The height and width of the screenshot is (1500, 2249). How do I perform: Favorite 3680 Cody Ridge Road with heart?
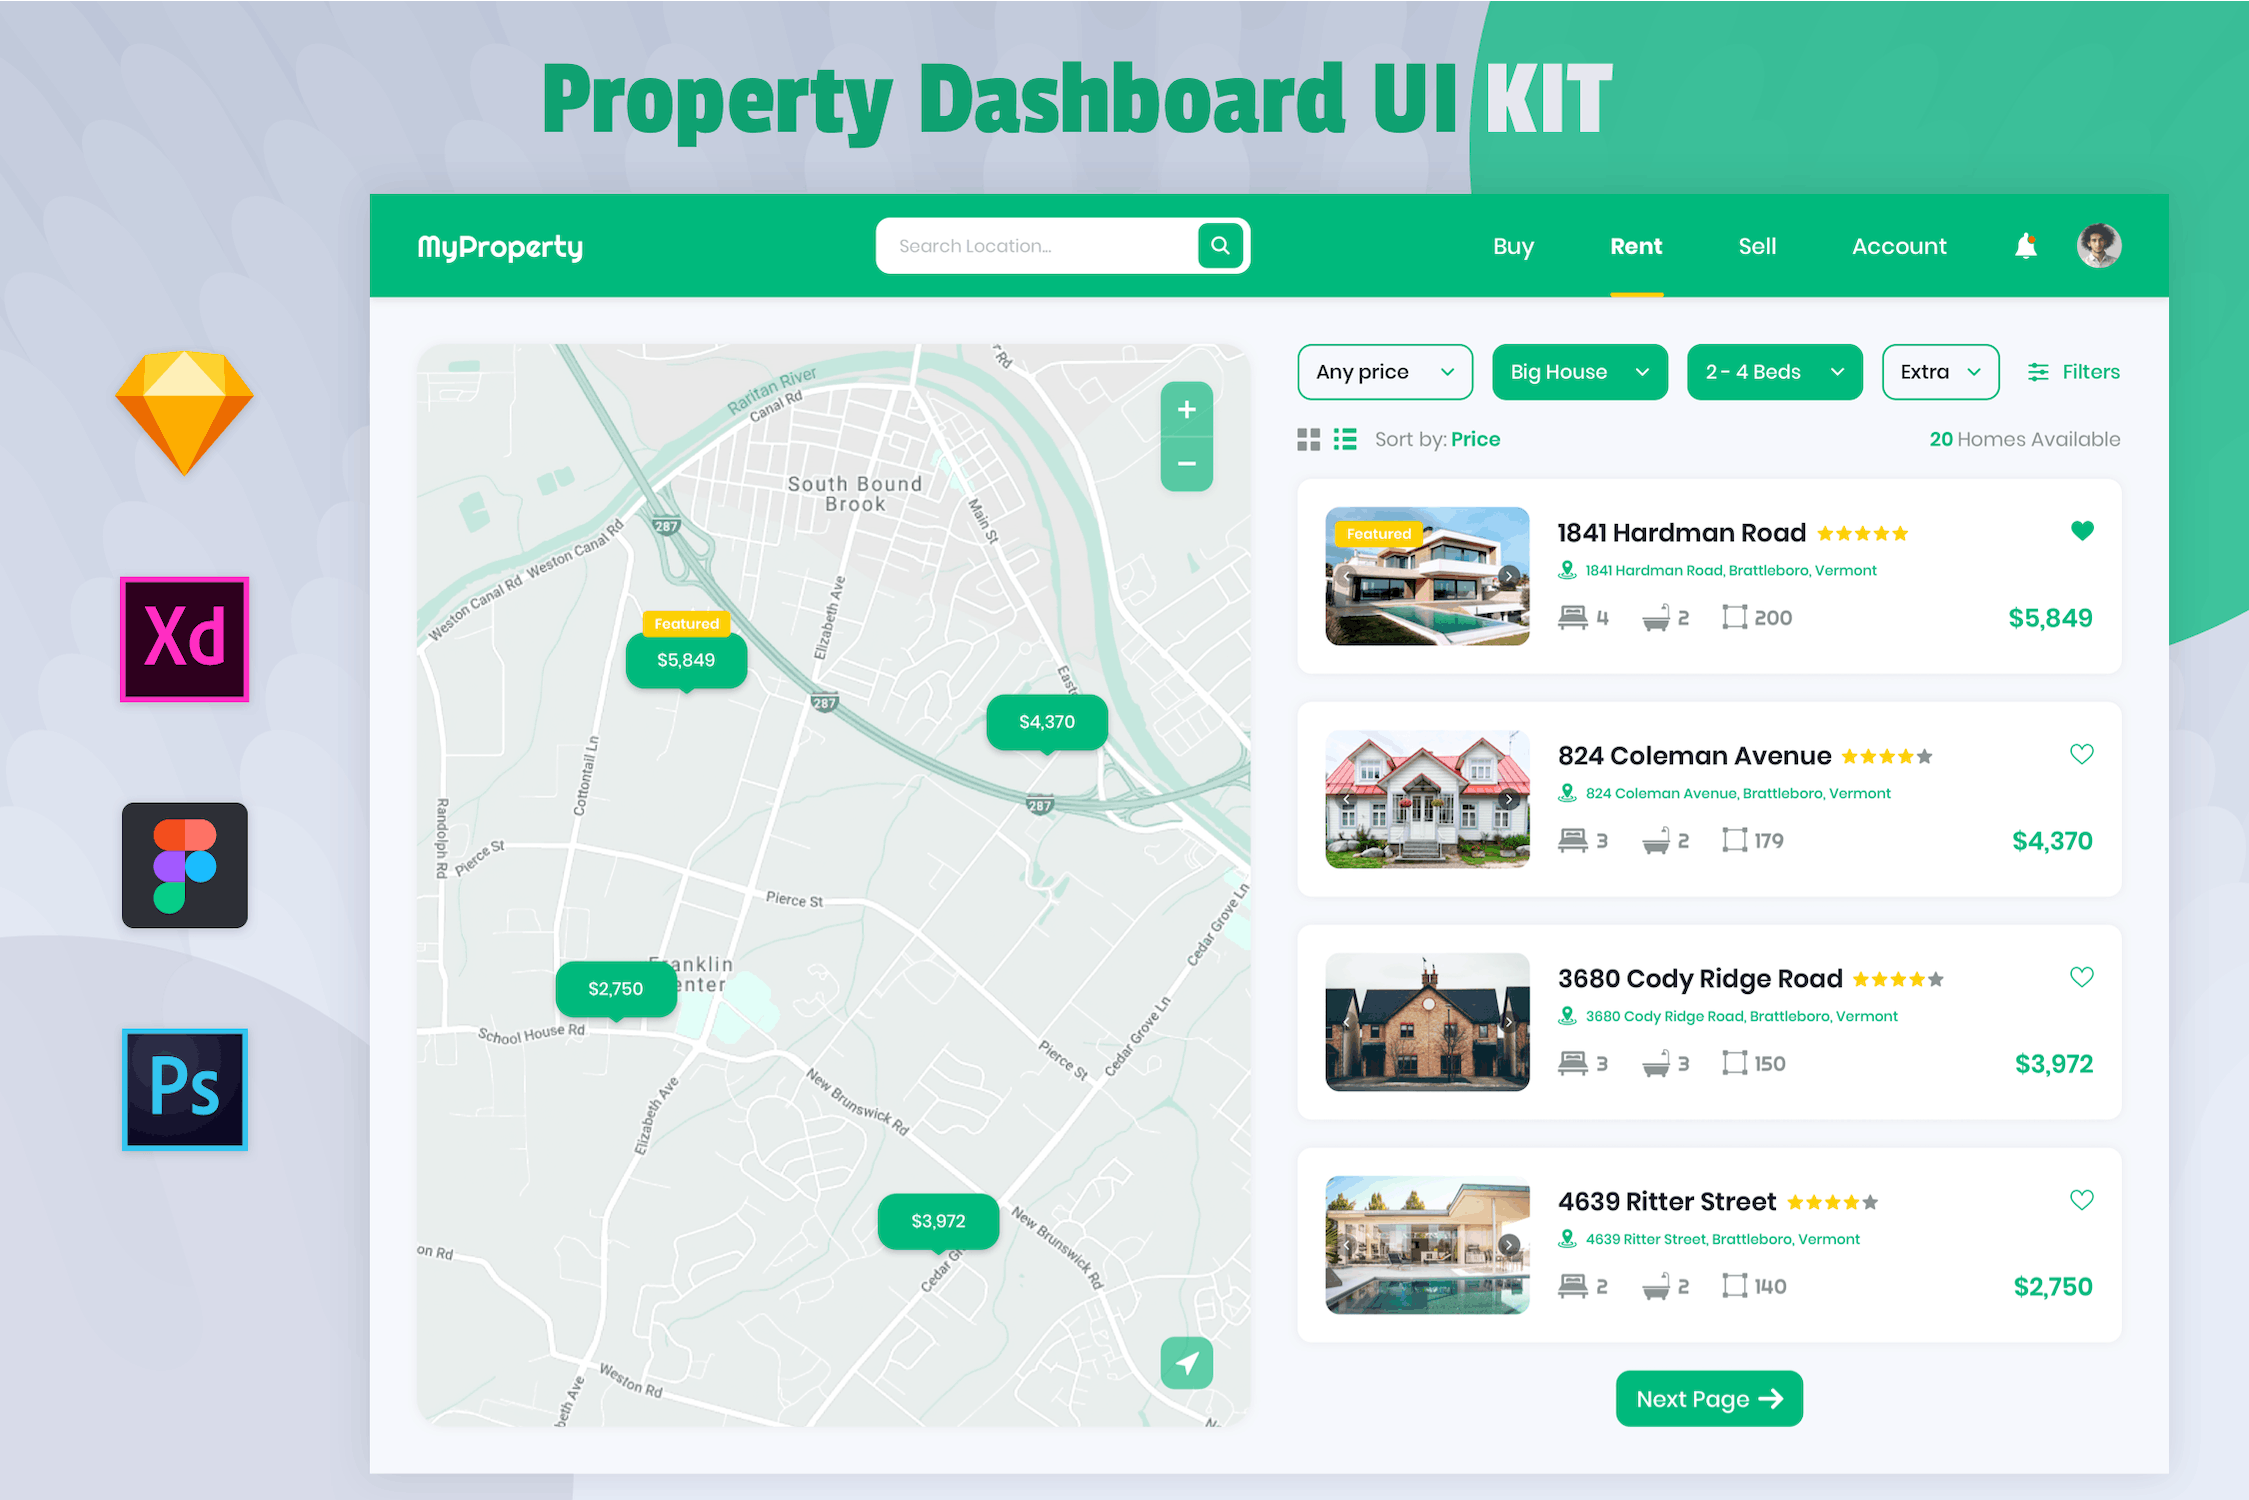coord(2082,977)
